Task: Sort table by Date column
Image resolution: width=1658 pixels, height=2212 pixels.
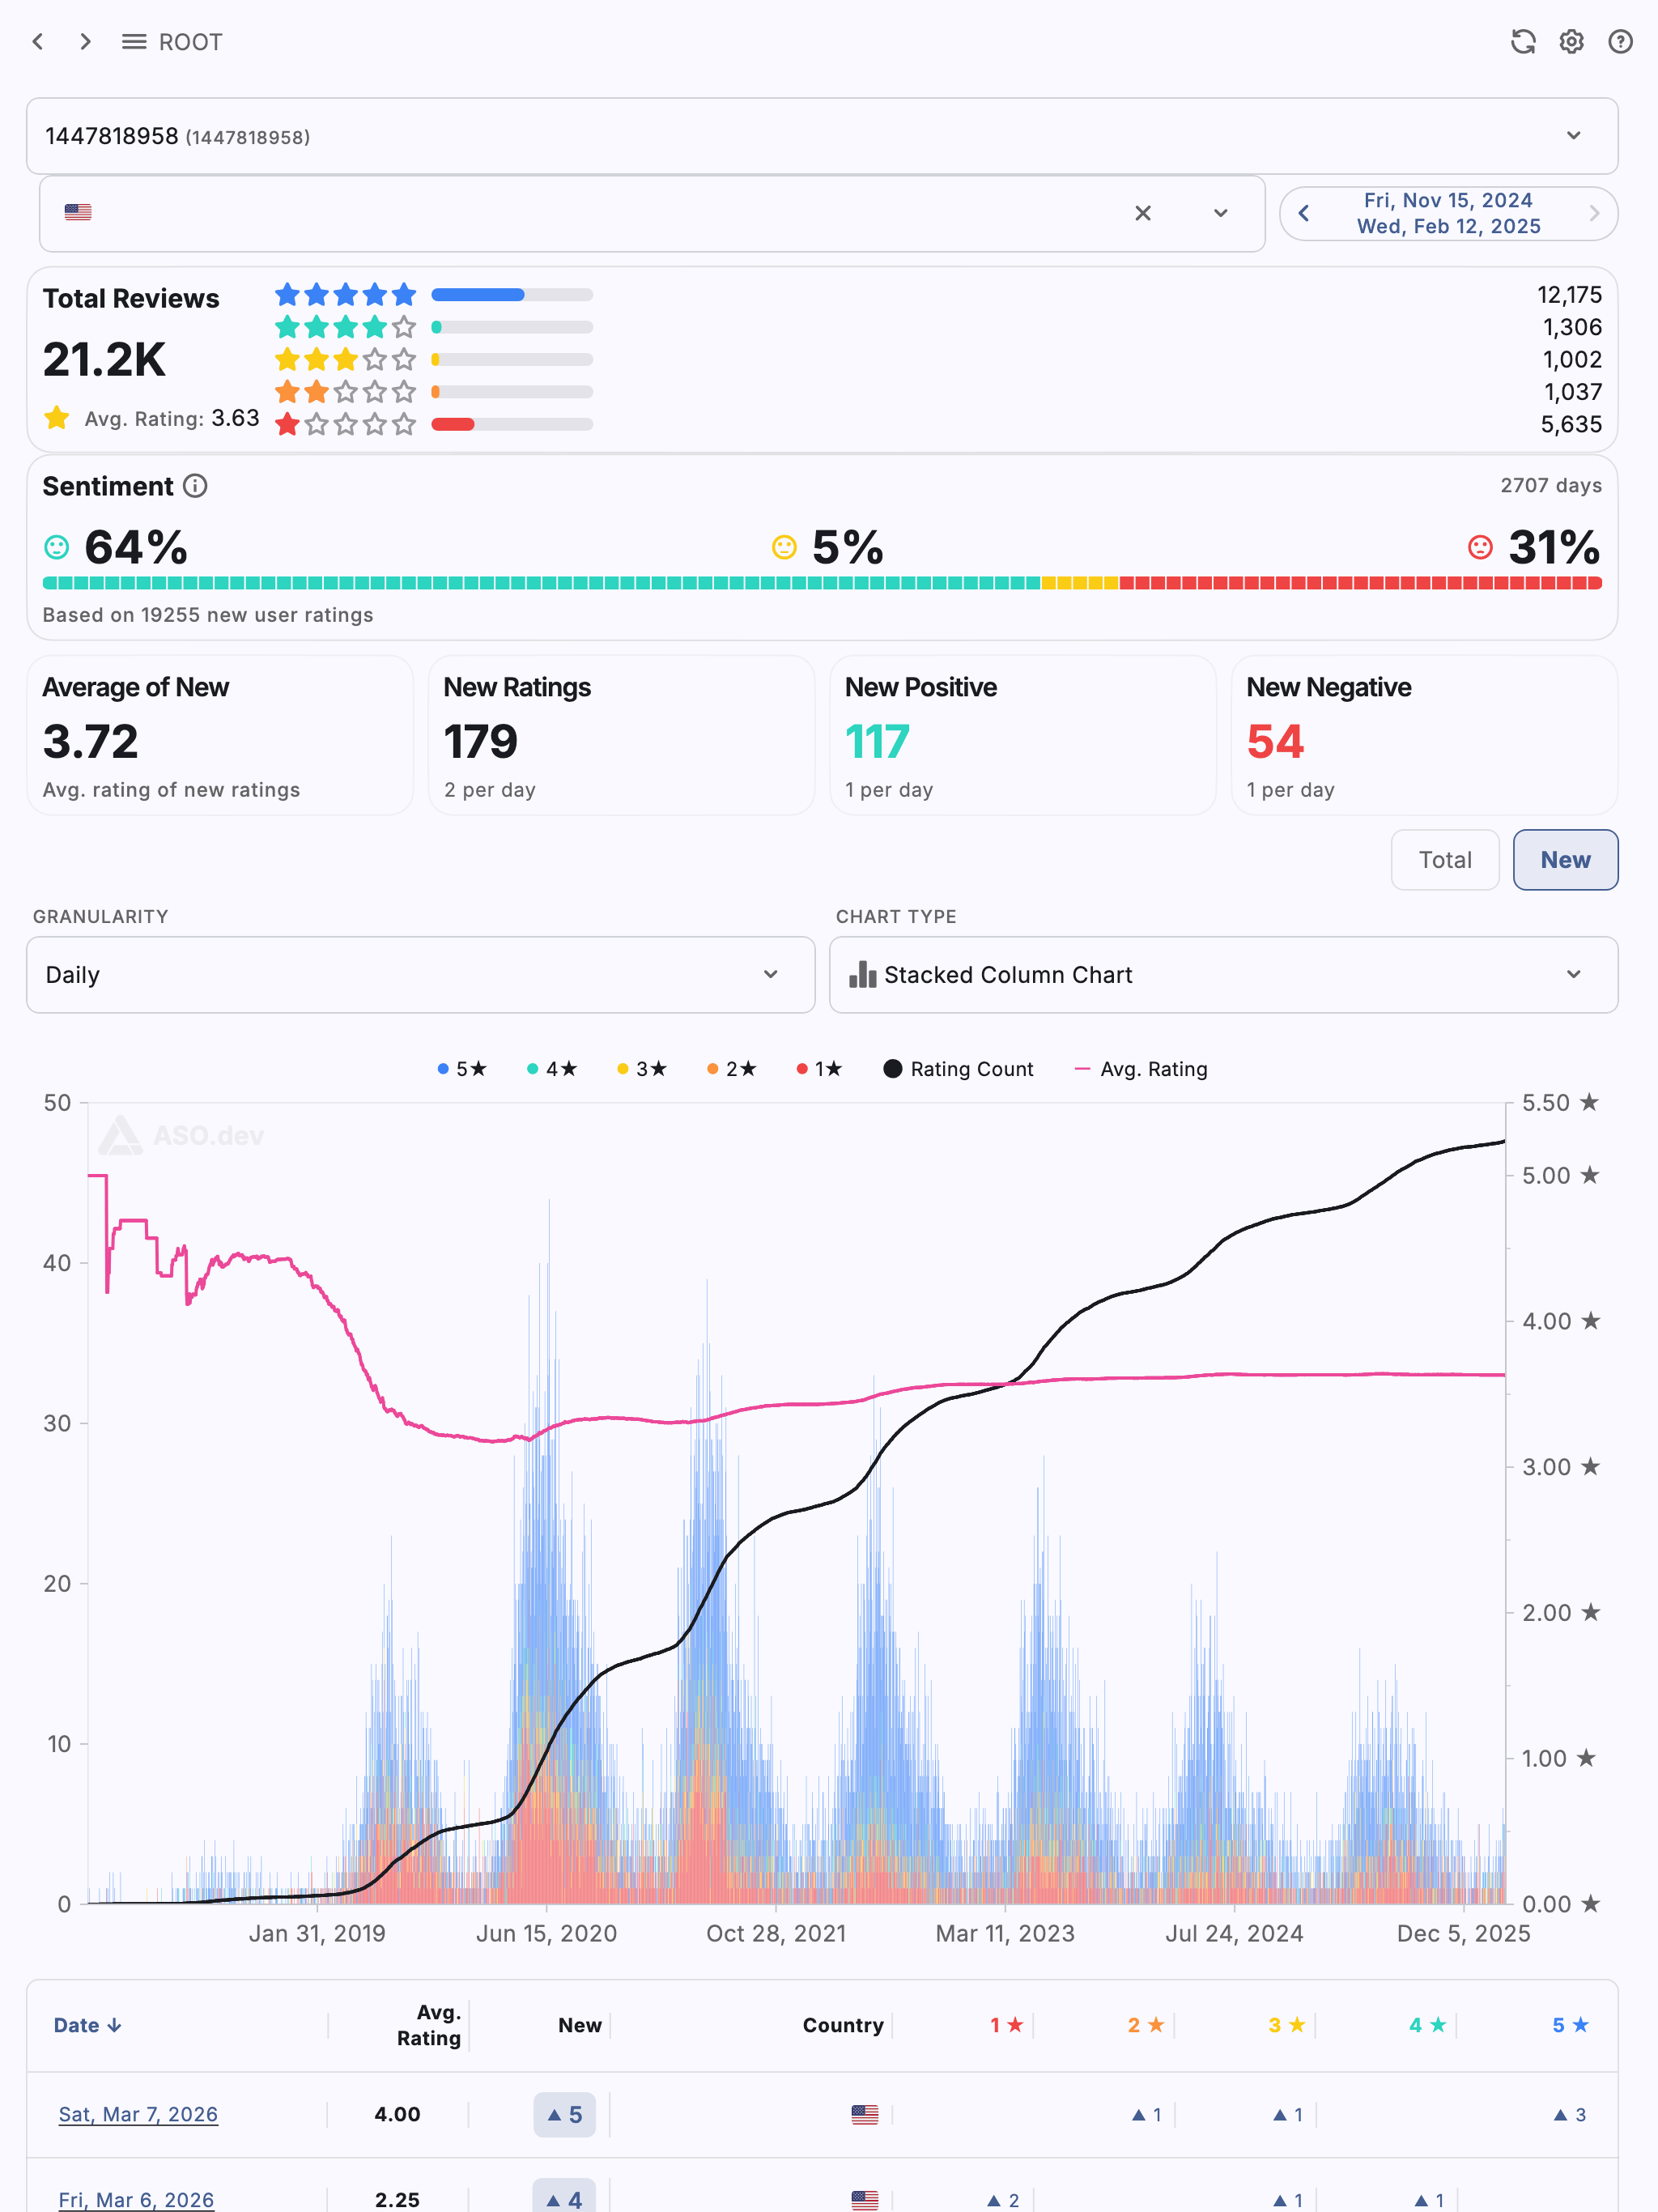Action: (87, 2025)
